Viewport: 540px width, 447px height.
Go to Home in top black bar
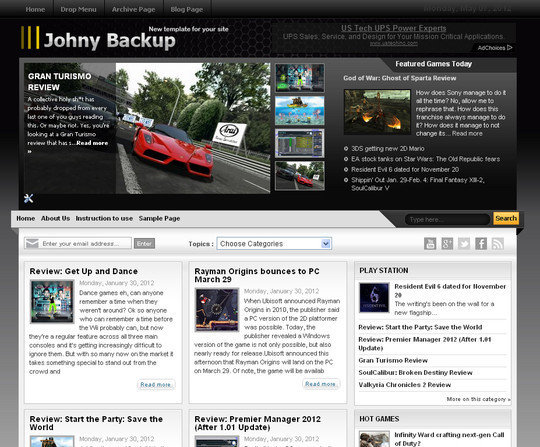pyautogui.click(x=35, y=9)
